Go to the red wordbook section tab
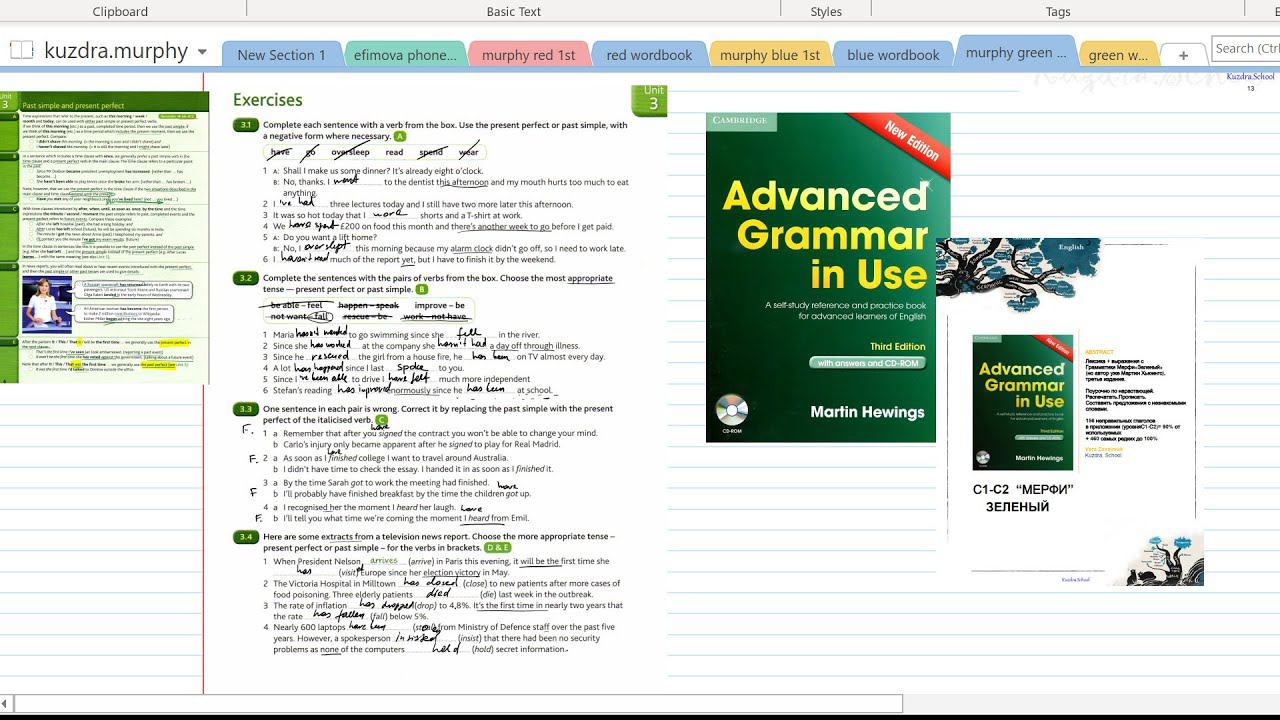Viewport: 1280px width, 720px height. (649, 55)
